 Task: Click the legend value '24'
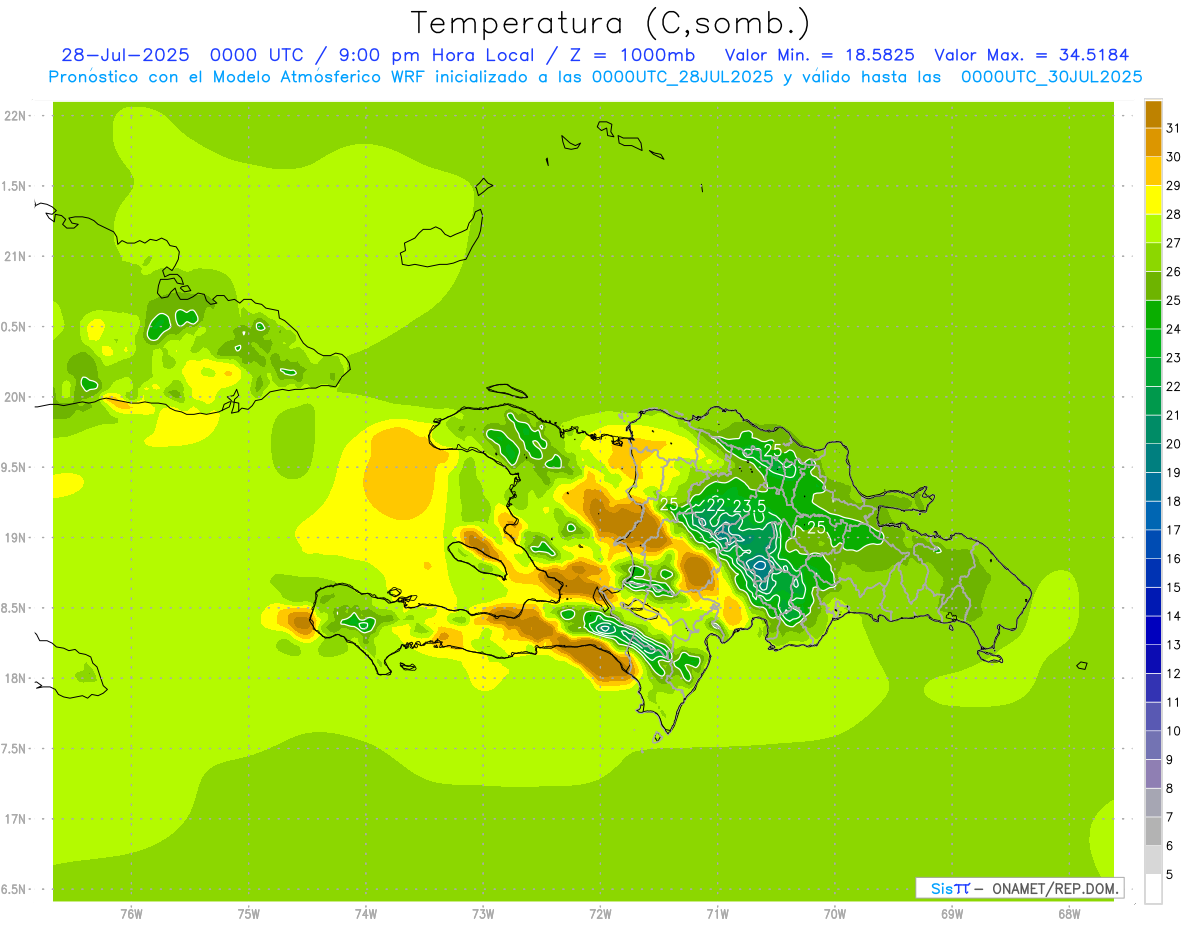coord(1173,329)
